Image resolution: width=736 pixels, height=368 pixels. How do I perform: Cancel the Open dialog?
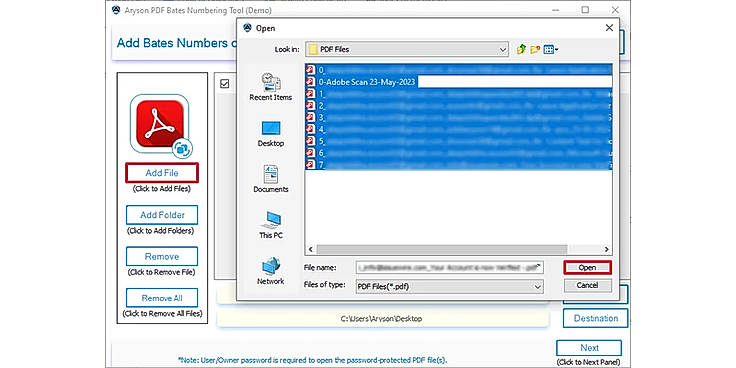click(588, 285)
